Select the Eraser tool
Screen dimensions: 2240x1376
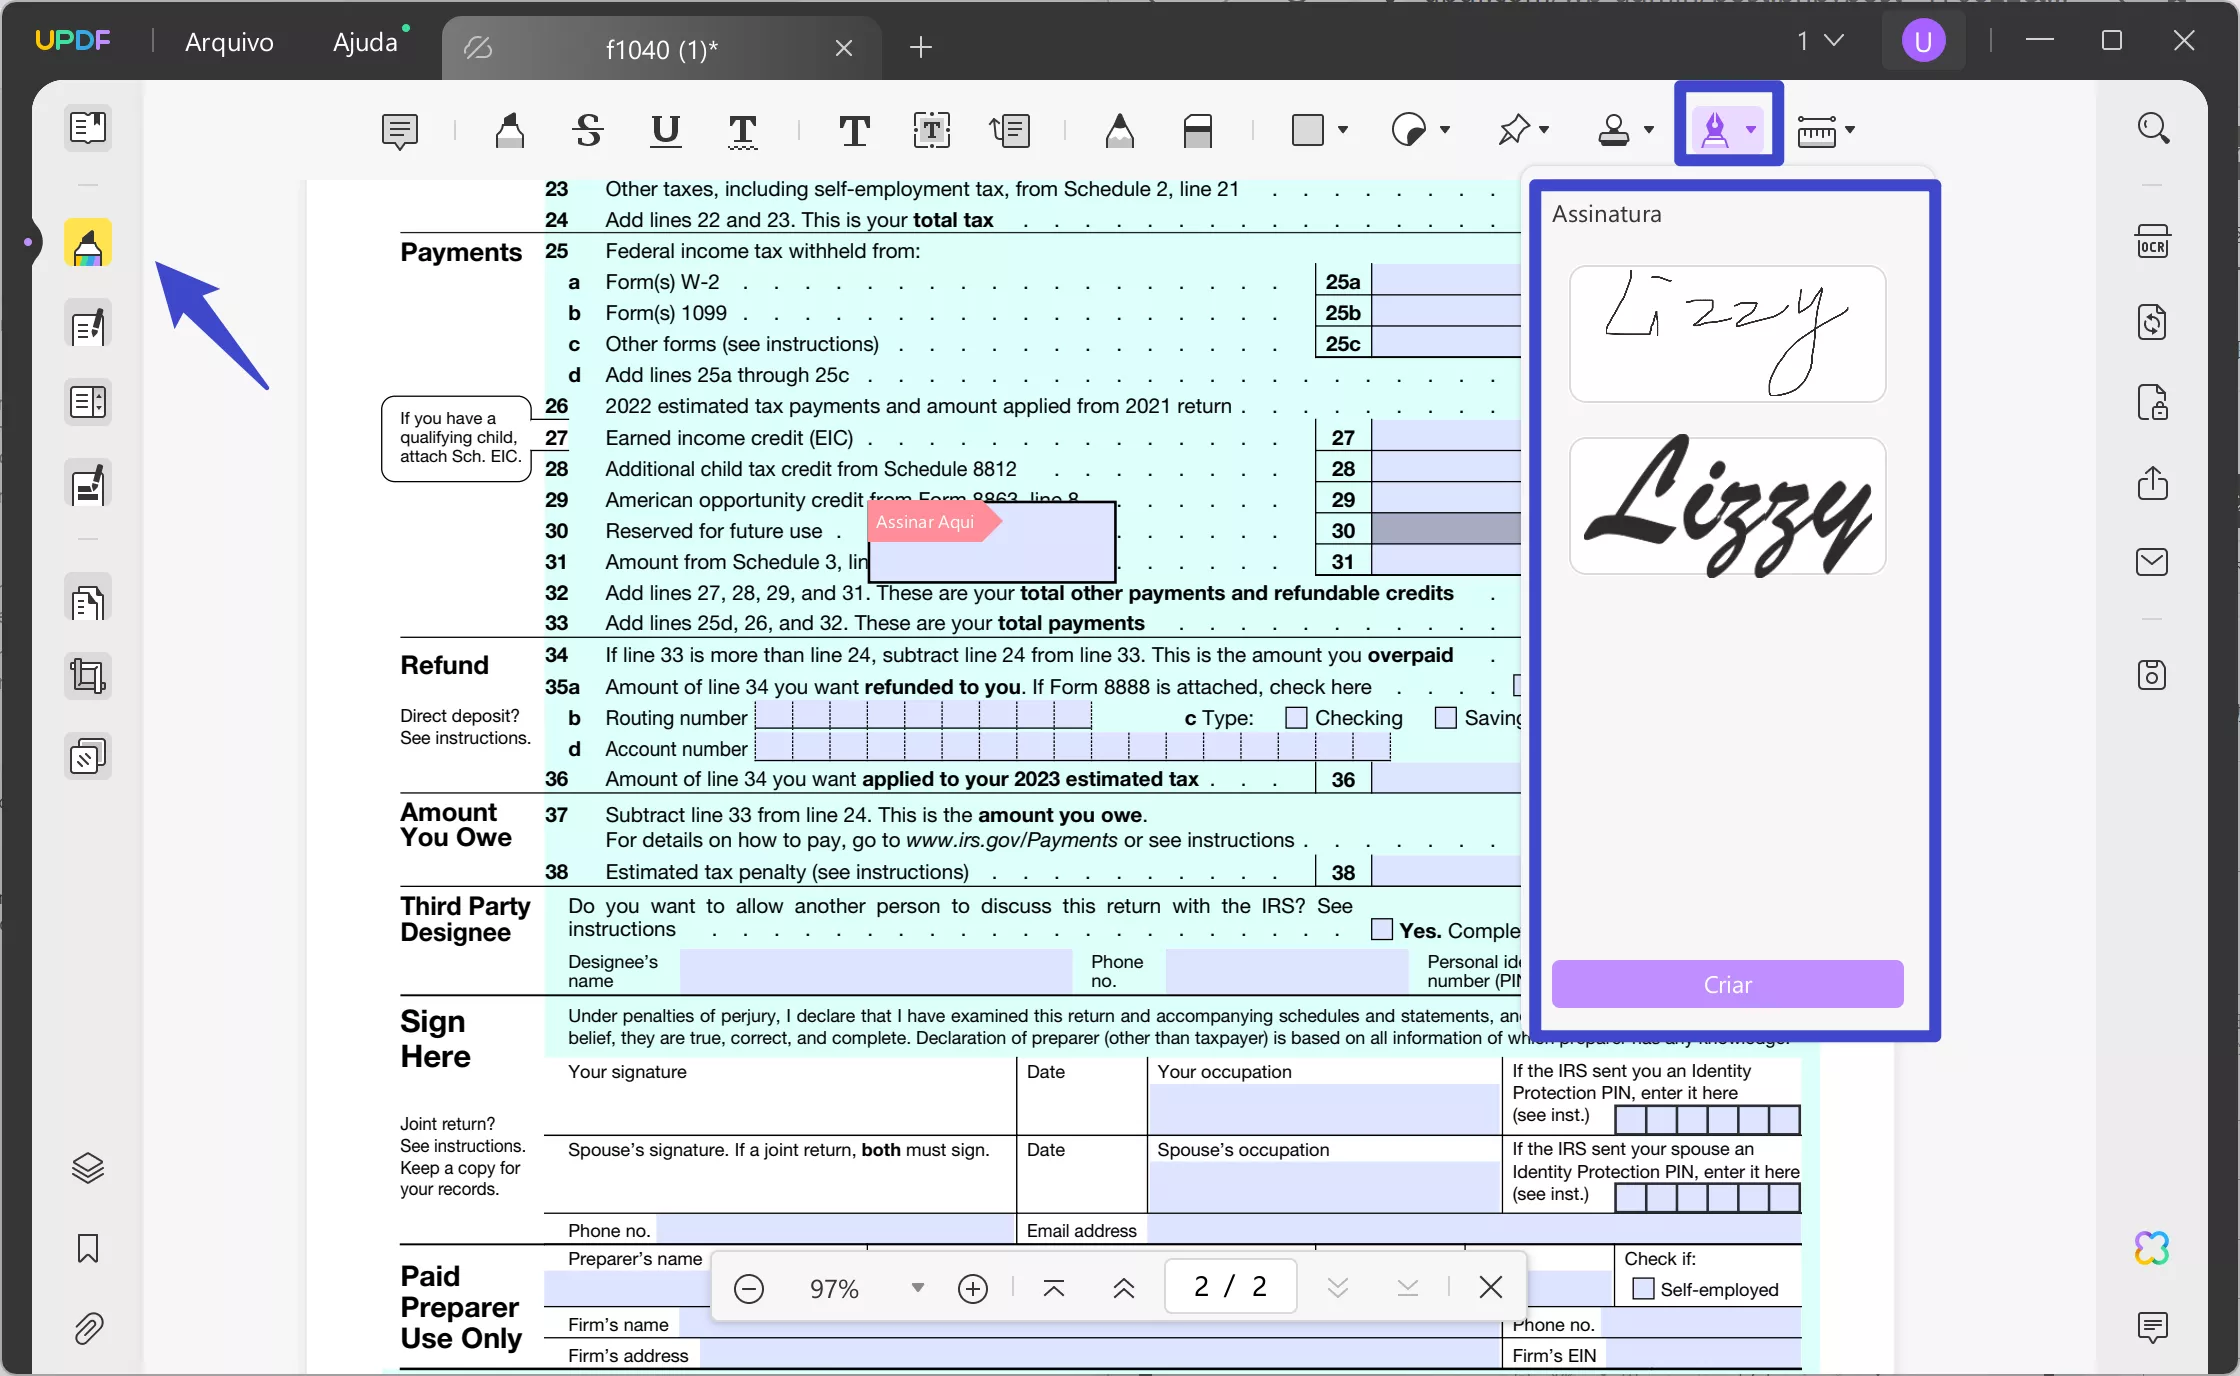(x=1198, y=131)
